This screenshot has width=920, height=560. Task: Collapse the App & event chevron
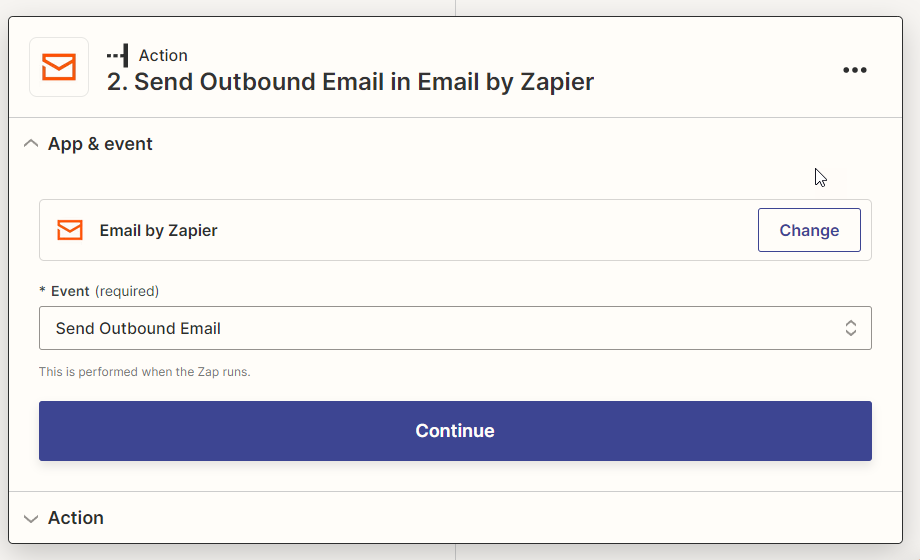[x=30, y=144]
